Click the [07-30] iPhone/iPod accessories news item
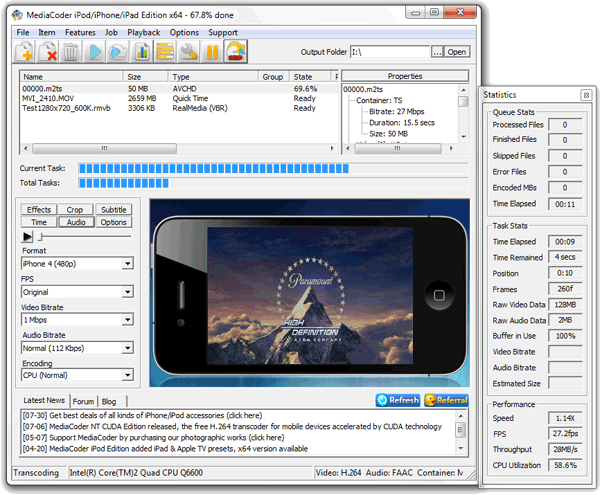Image resolution: width=600 pixels, height=495 pixels. pyautogui.click(x=142, y=415)
